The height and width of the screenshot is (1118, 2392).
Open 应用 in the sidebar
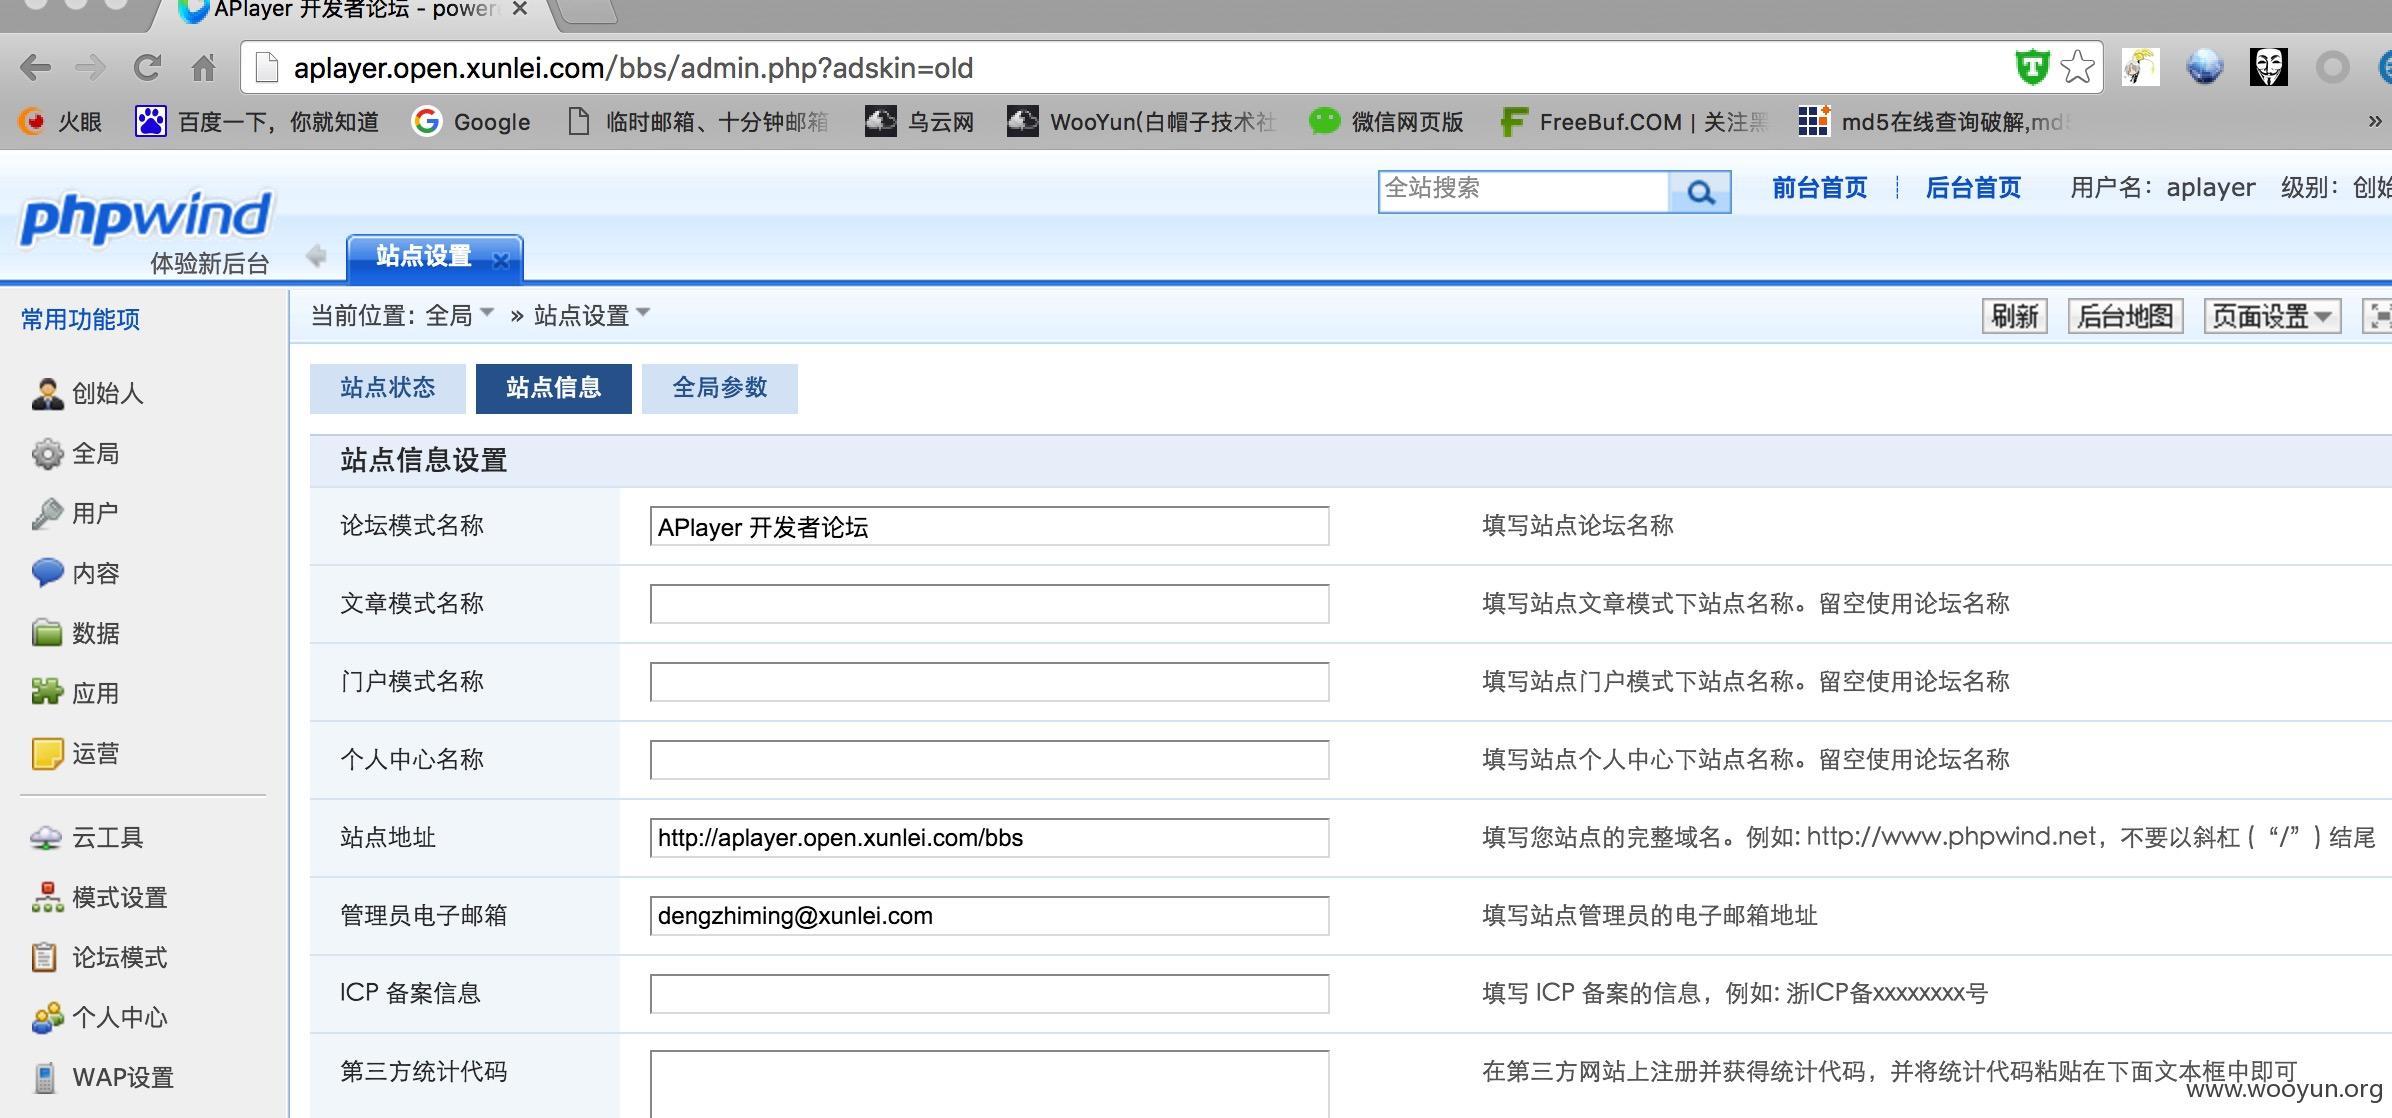(x=76, y=693)
